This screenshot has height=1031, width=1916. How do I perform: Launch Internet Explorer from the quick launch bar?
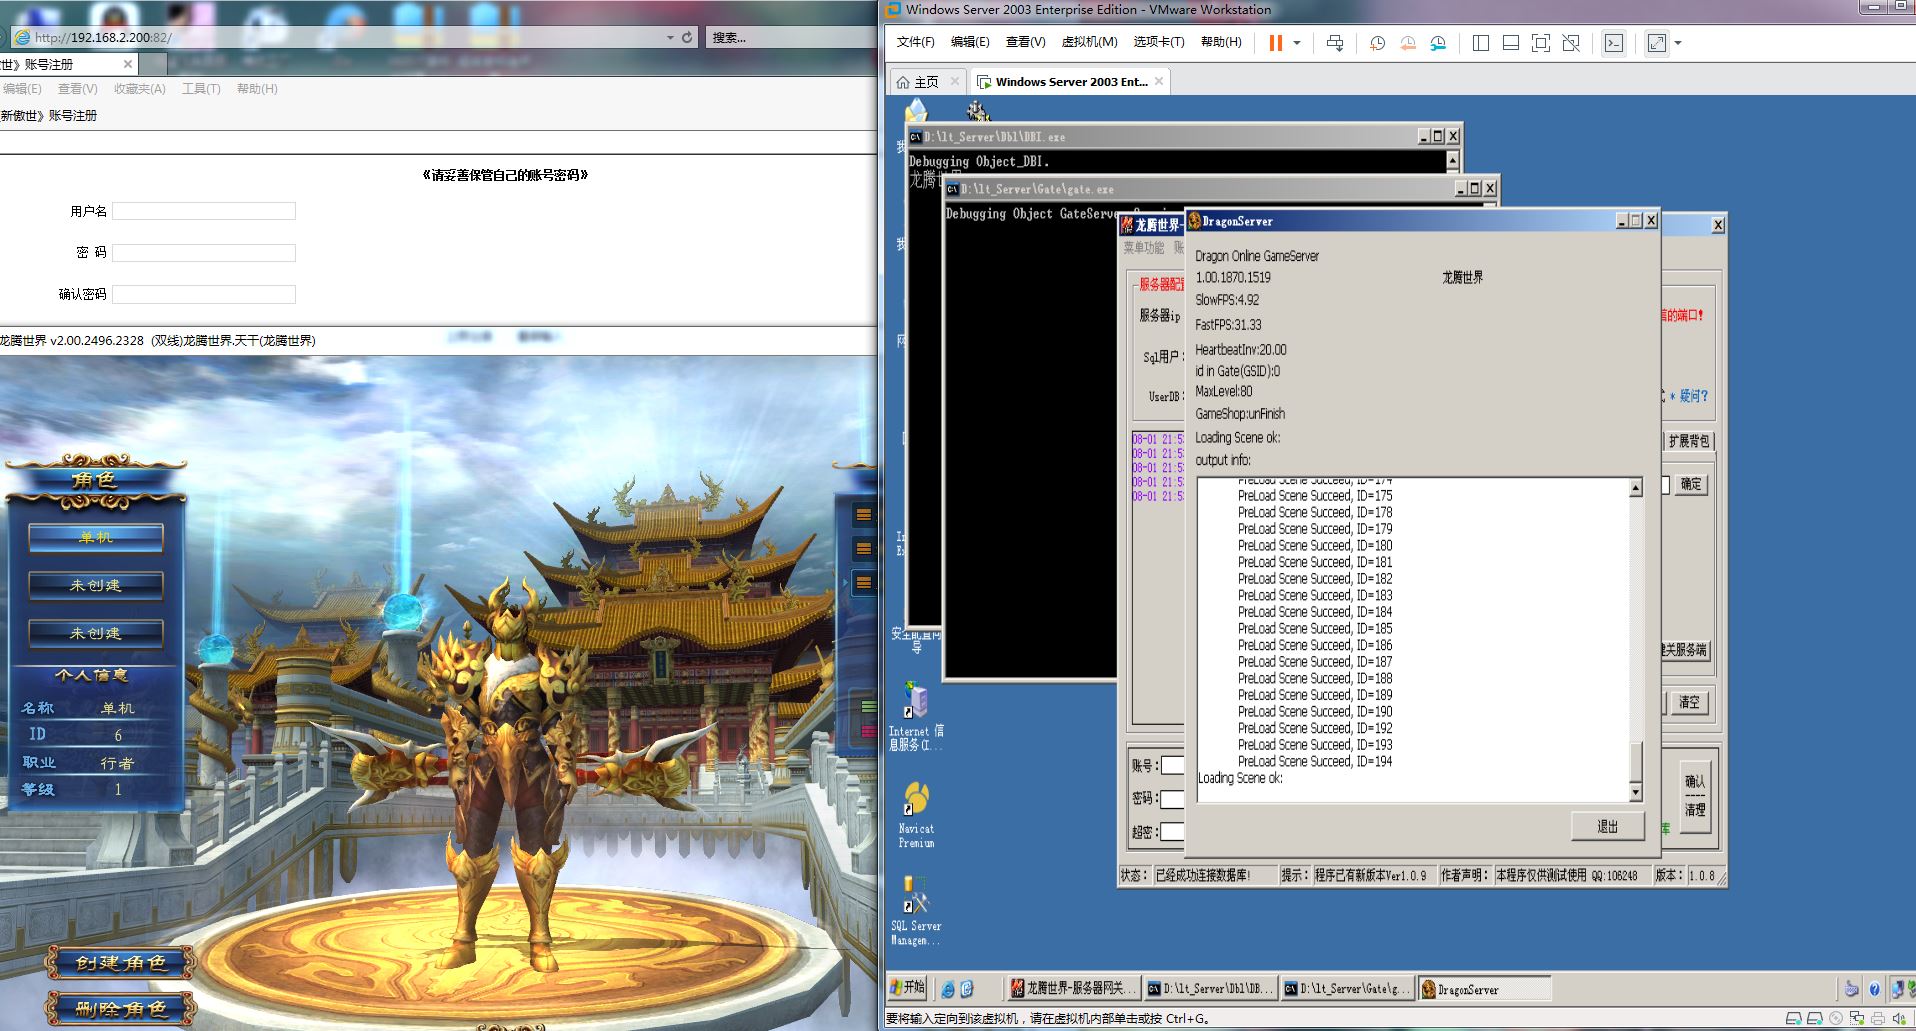point(948,989)
